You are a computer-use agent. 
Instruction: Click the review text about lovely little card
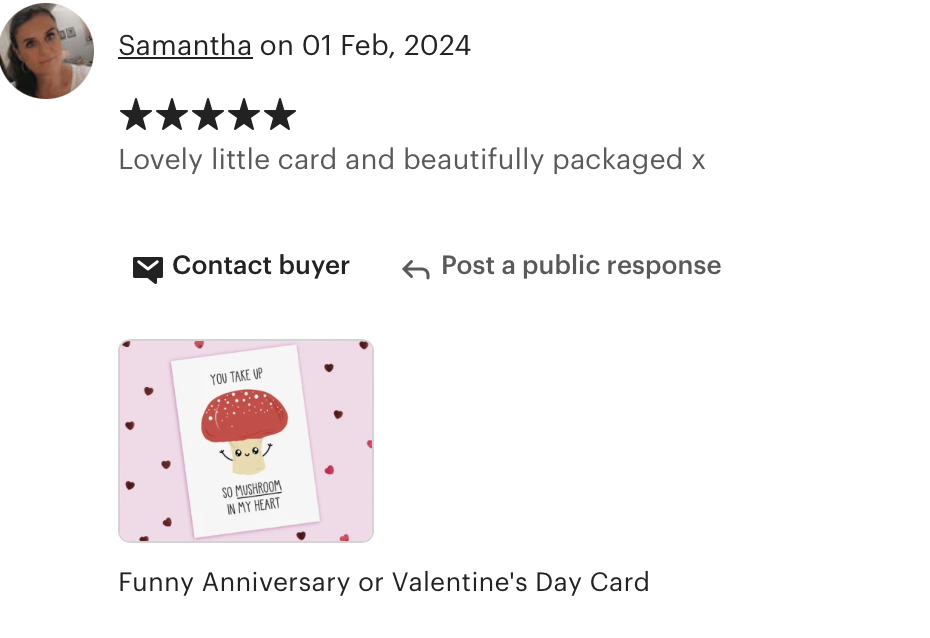412,160
